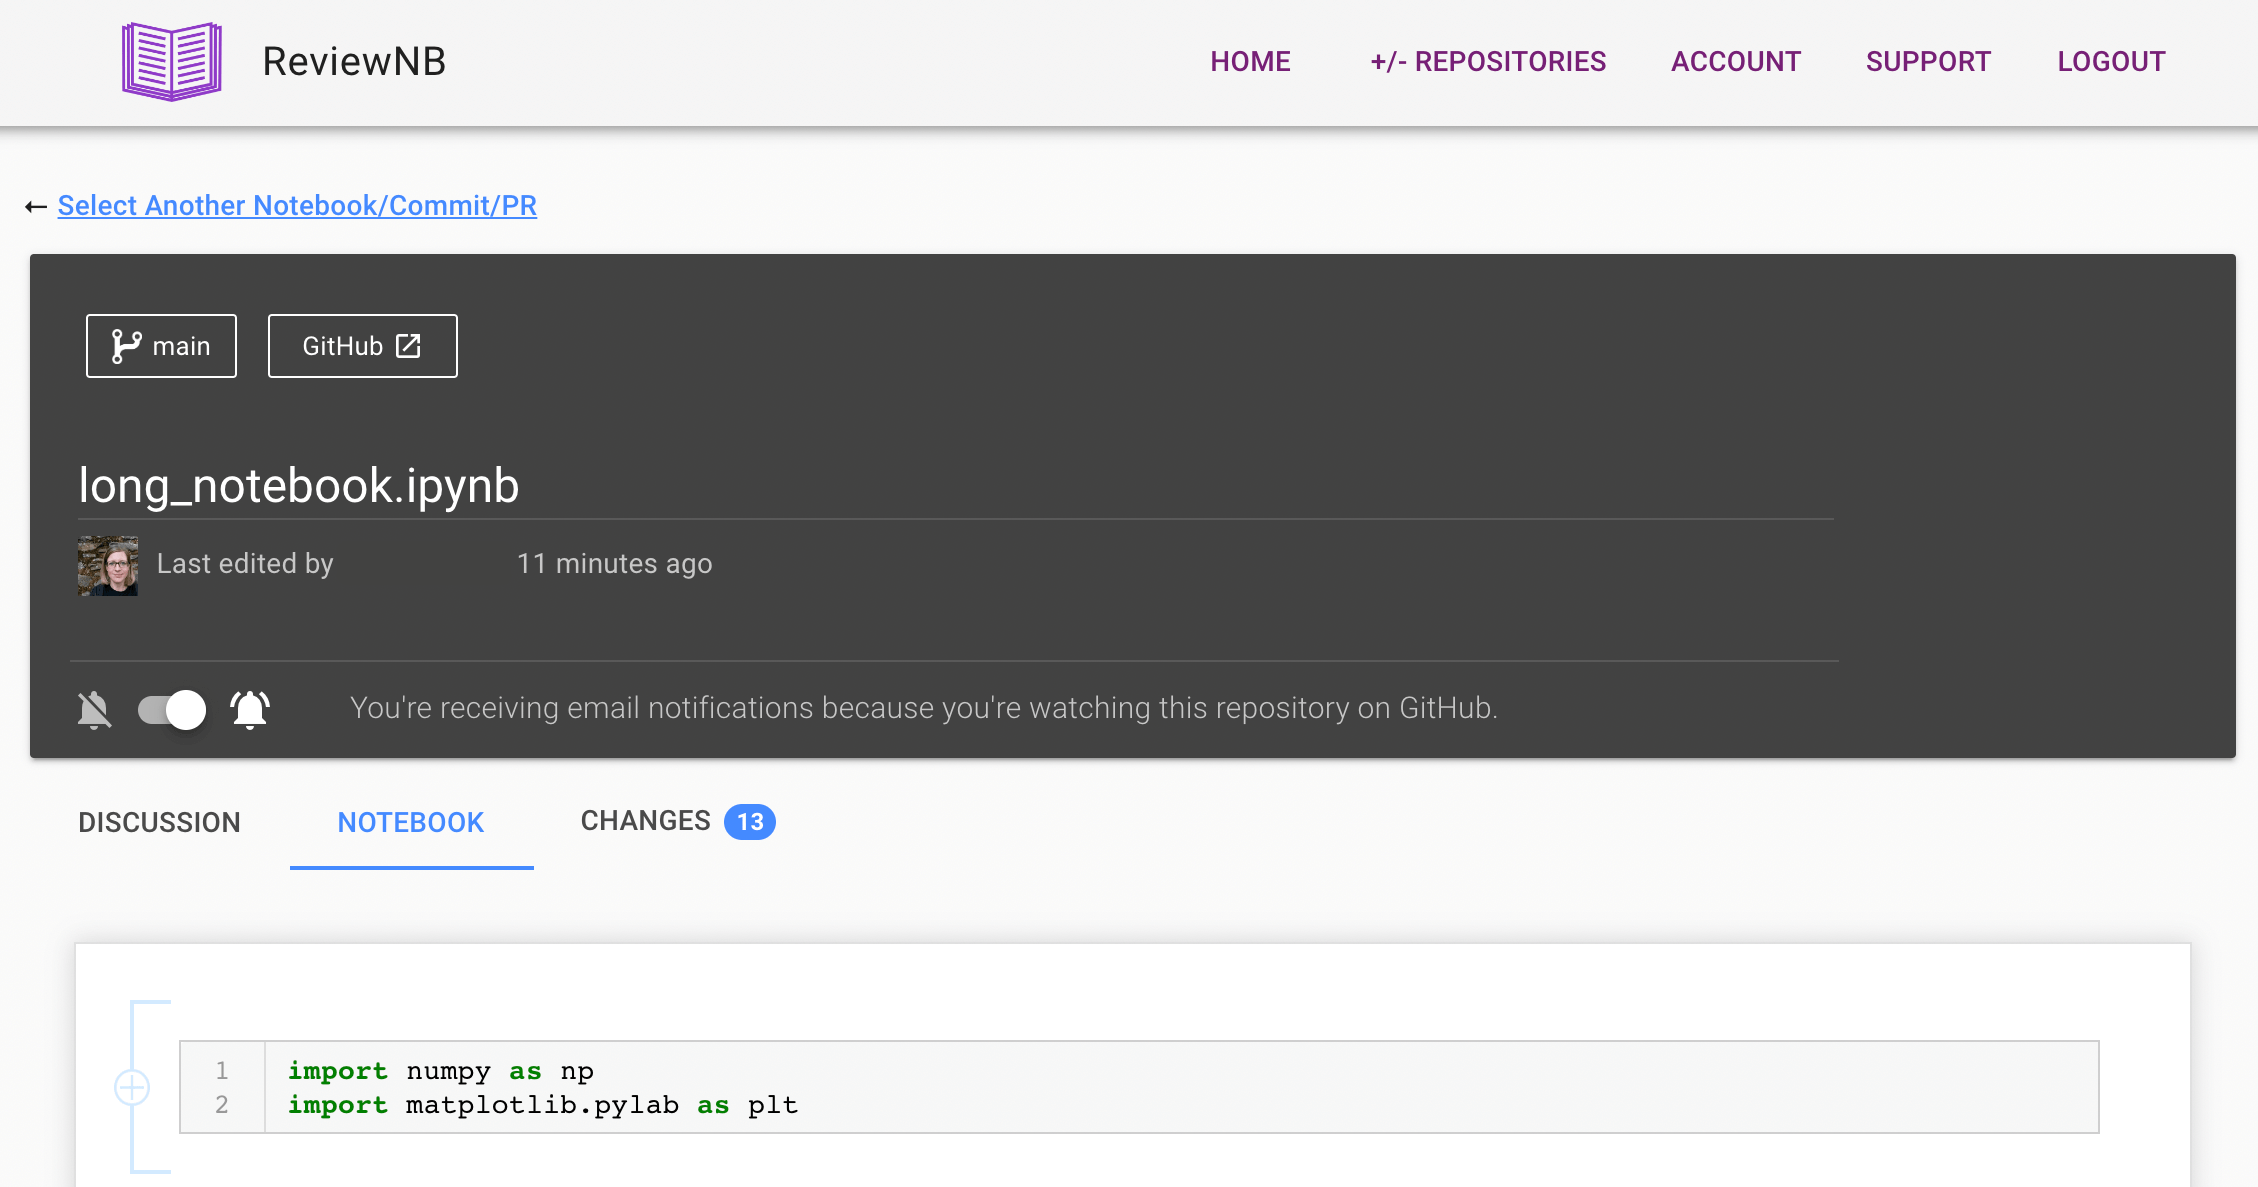
Task: Click the ReviewNB brand name
Action: pos(354,61)
